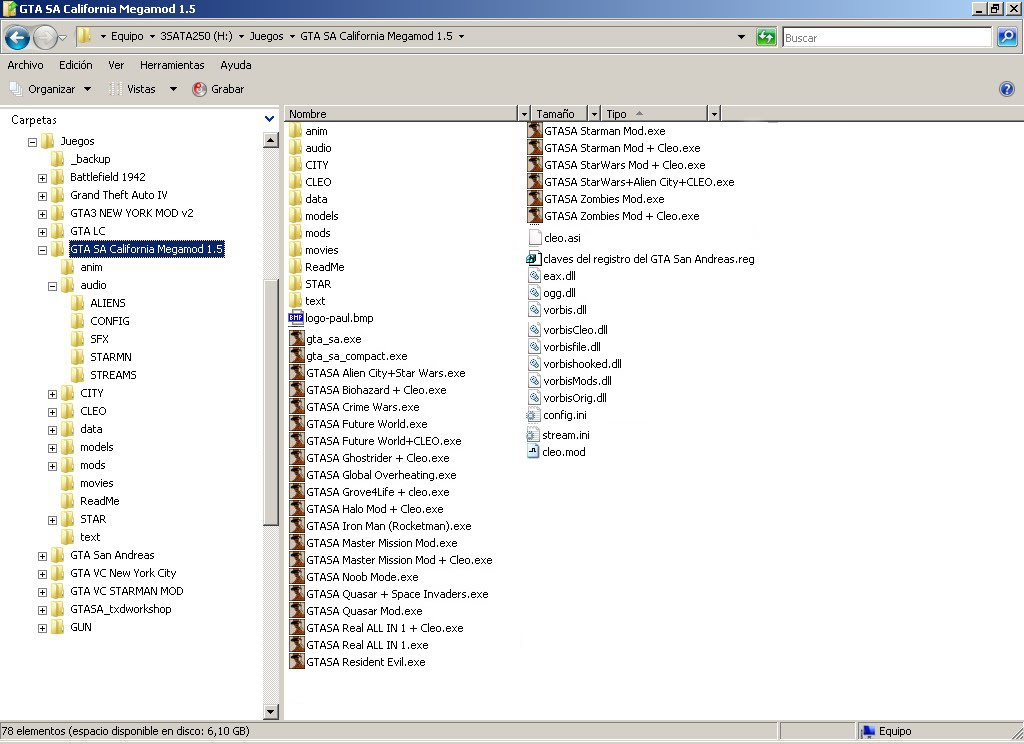The width and height of the screenshot is (1024, 744).
Task: Select the ALIENS folder in tree
Action: [x=107, y=303]
